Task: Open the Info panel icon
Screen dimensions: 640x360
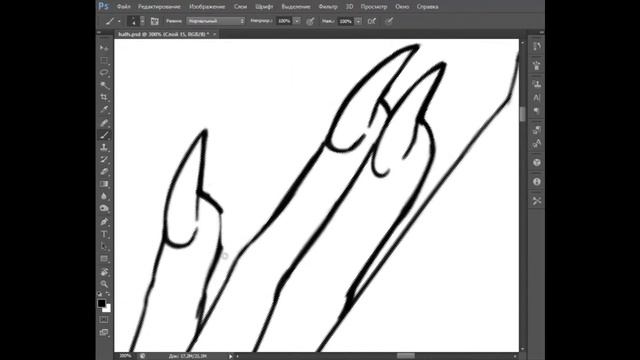Action: pos(537,182)
